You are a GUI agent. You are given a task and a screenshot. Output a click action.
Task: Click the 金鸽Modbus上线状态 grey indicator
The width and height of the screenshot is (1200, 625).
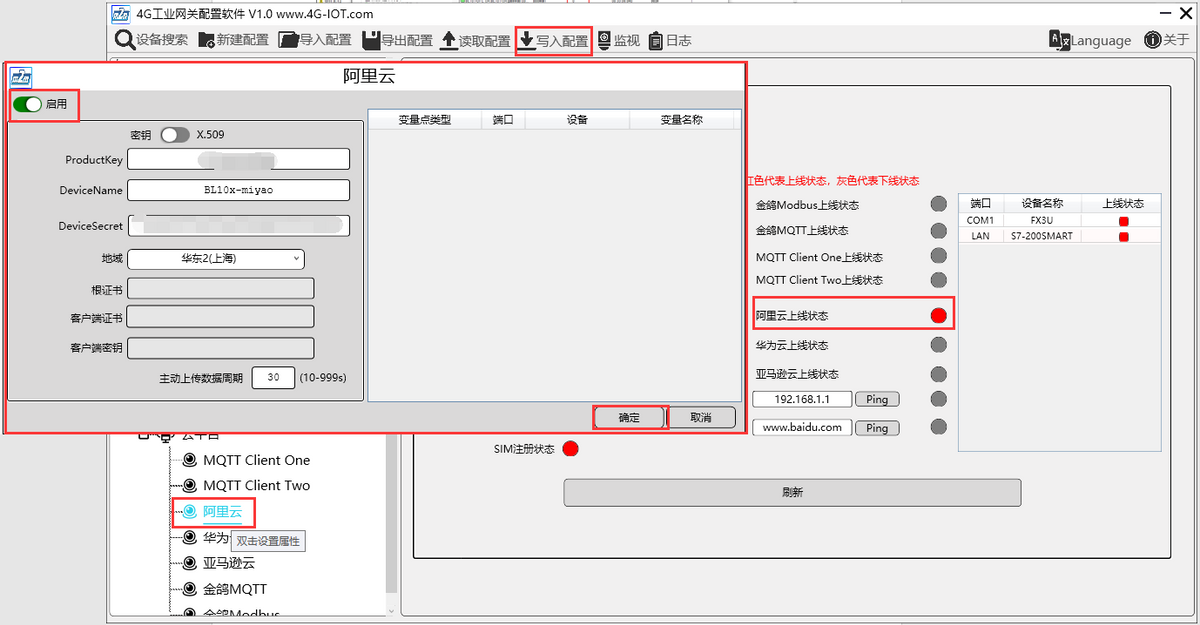click(938, 205)
